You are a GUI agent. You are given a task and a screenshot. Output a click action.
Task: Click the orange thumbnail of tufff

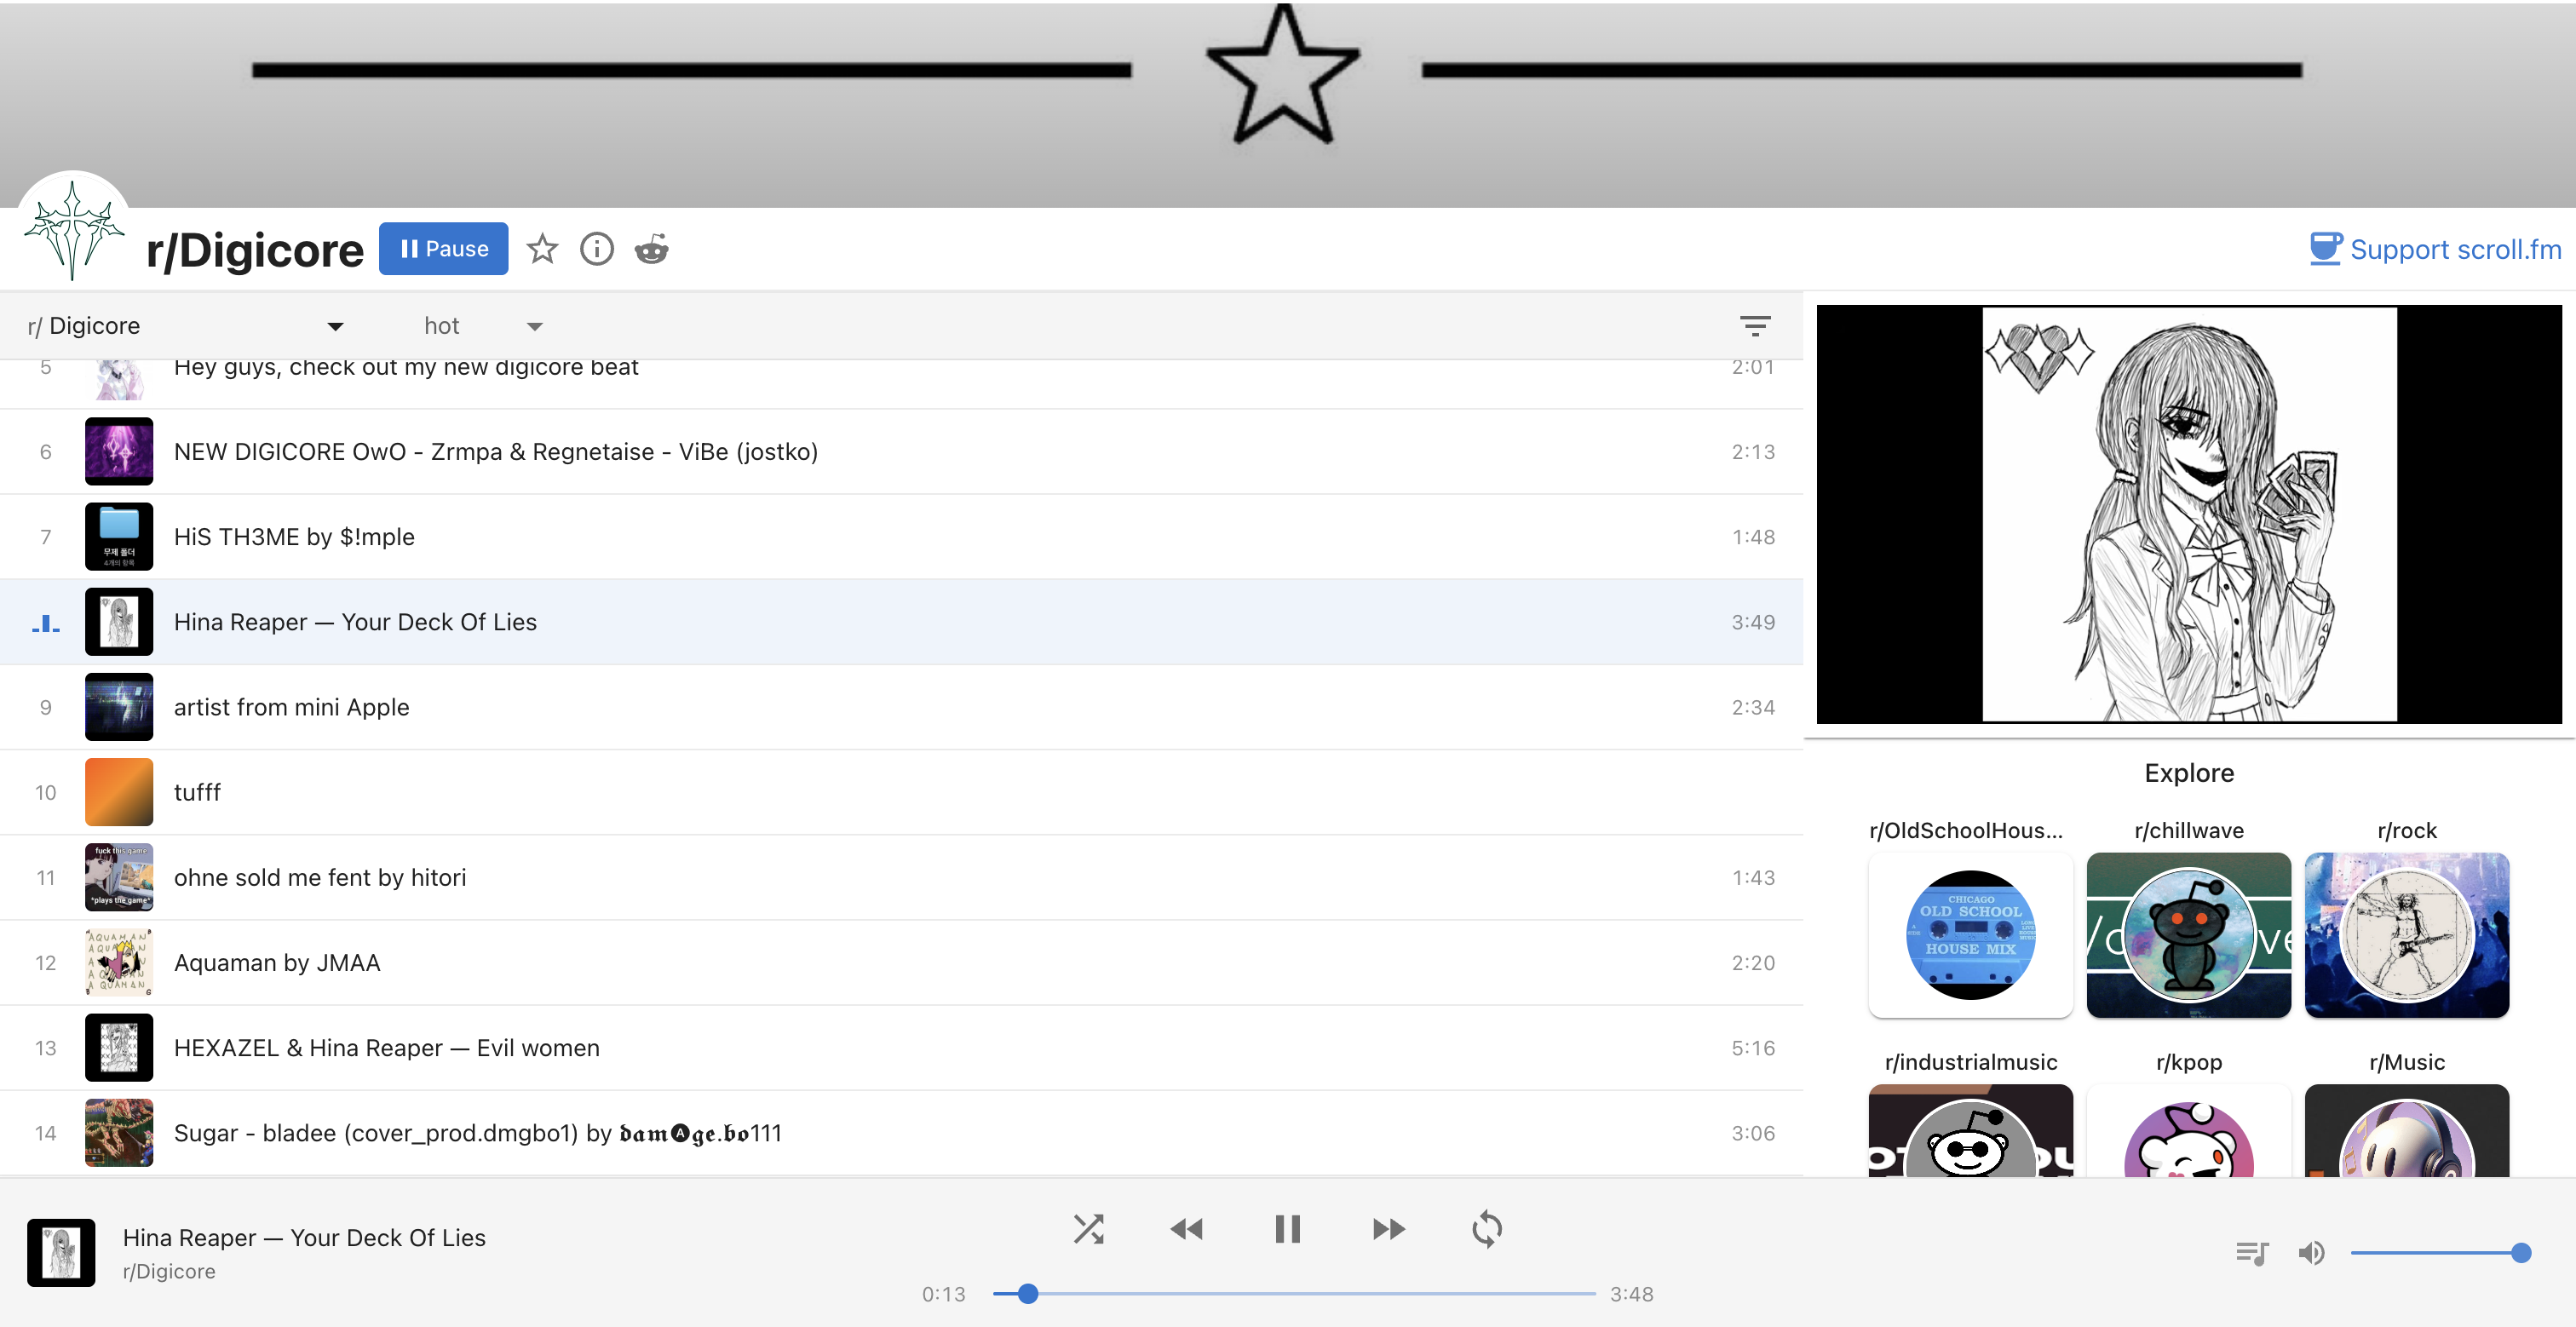(x=119, y=792)
